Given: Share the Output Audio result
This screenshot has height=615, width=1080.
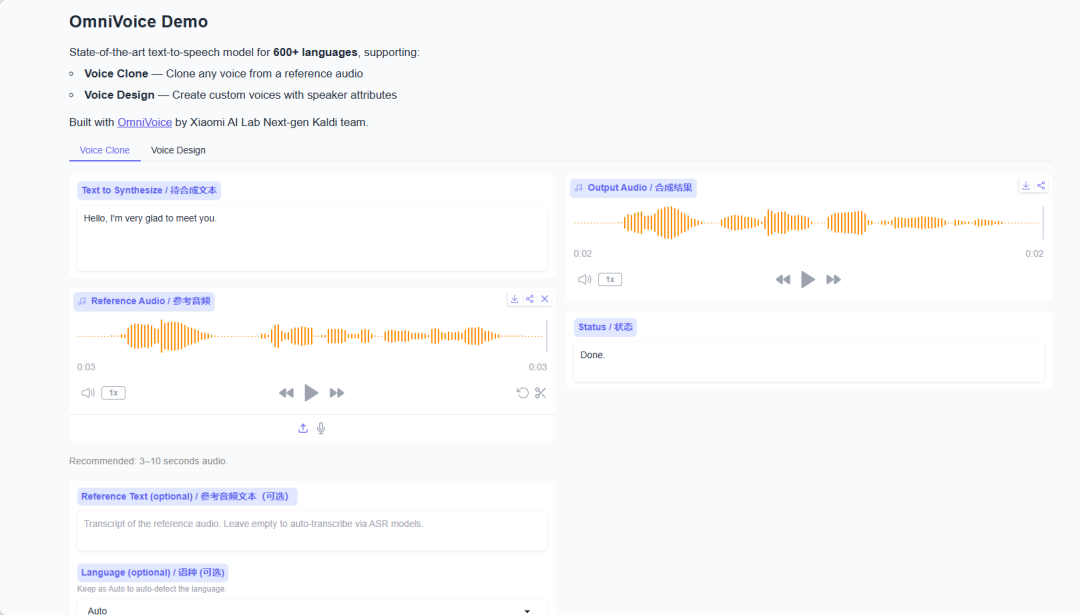Looking at the screenshot, I should coord(1041,186).
